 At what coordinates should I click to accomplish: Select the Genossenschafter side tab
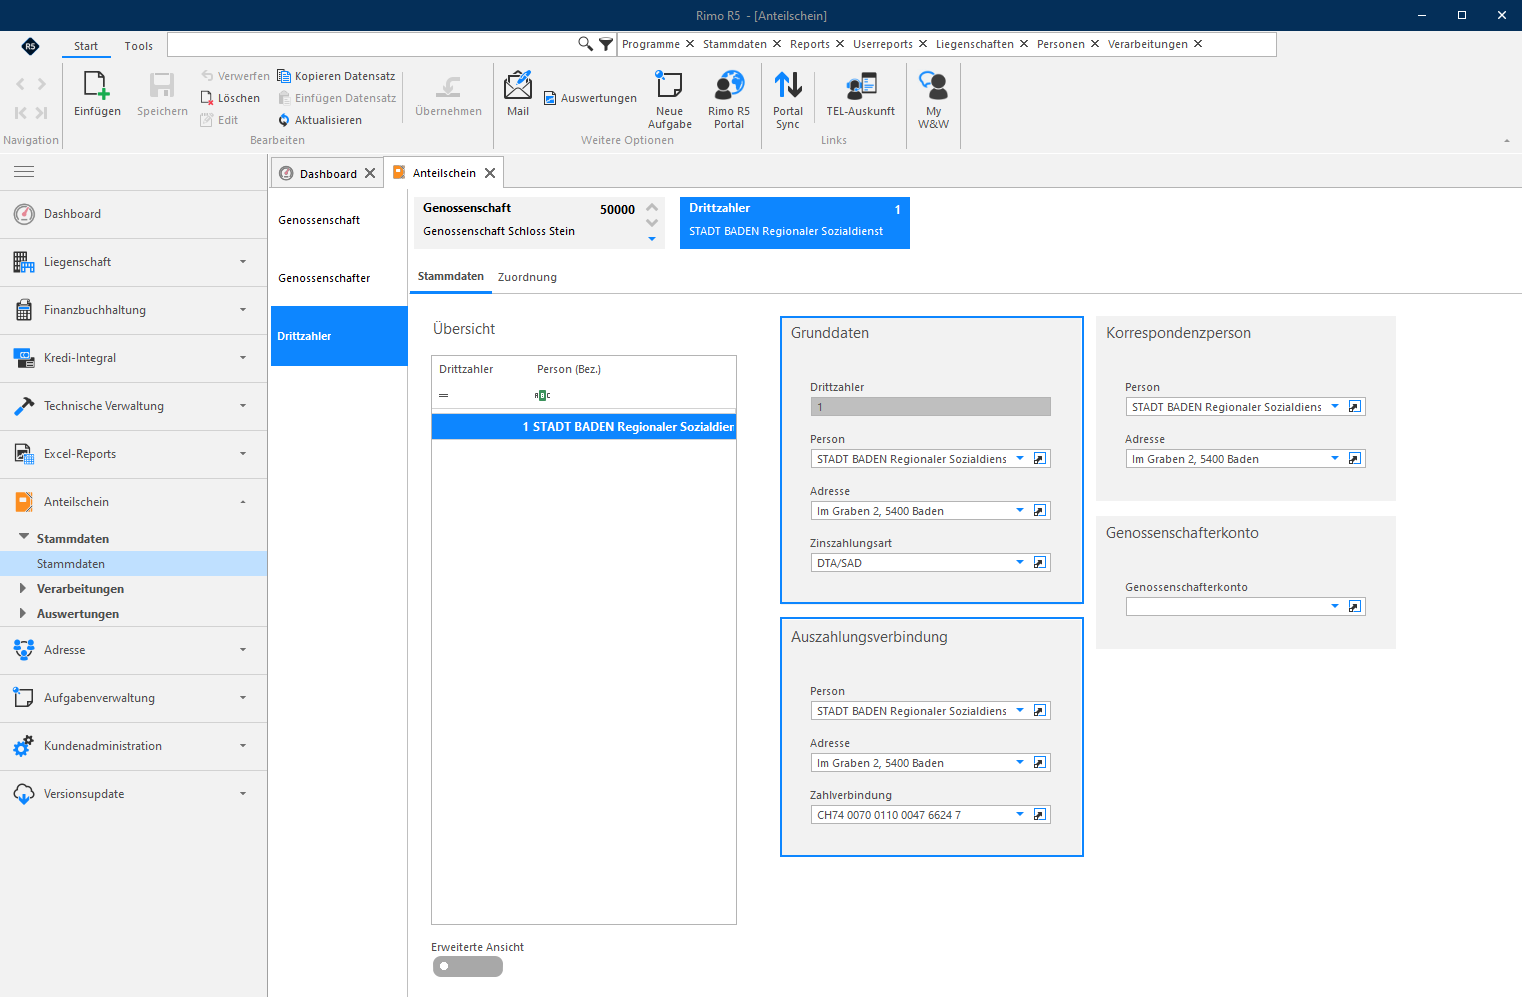[339, 278]
